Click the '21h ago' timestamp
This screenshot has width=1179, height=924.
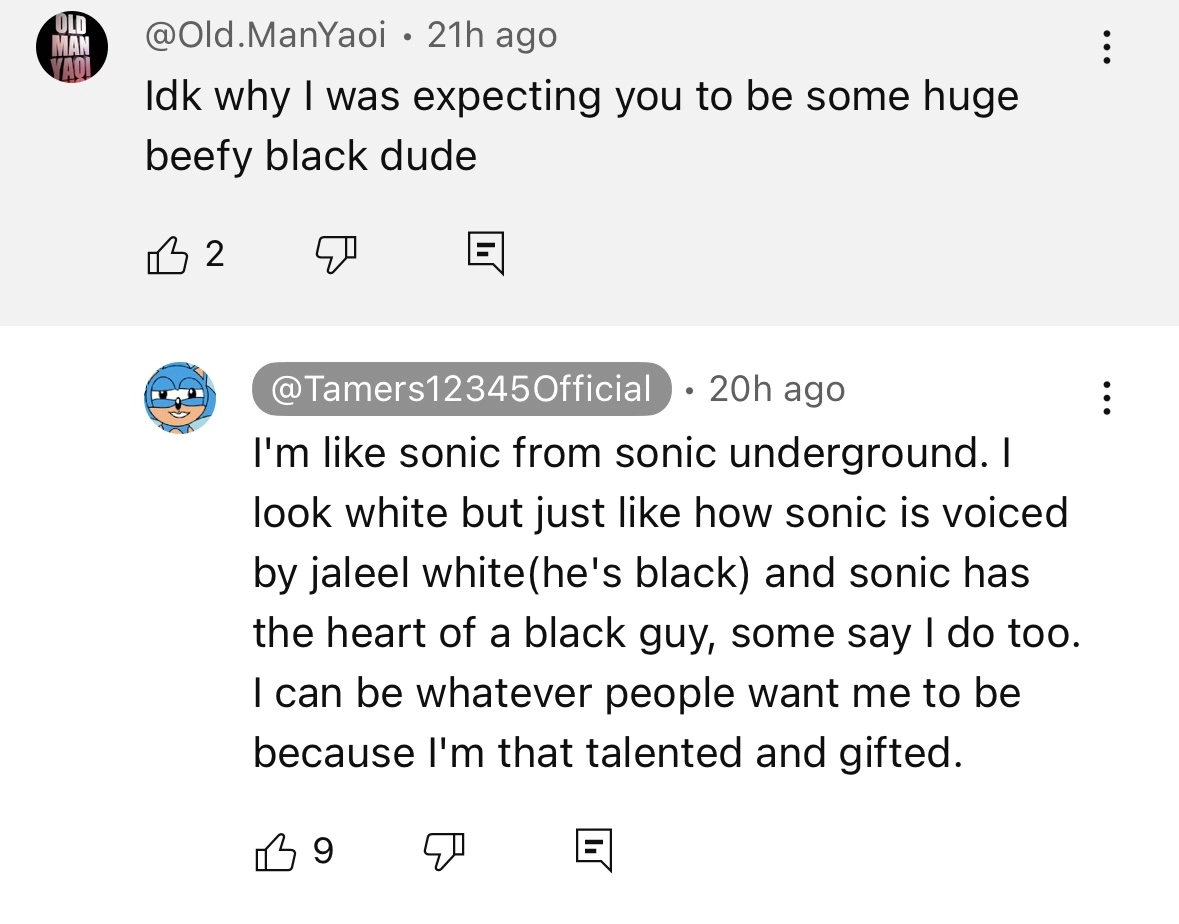[x=492, y=35]
